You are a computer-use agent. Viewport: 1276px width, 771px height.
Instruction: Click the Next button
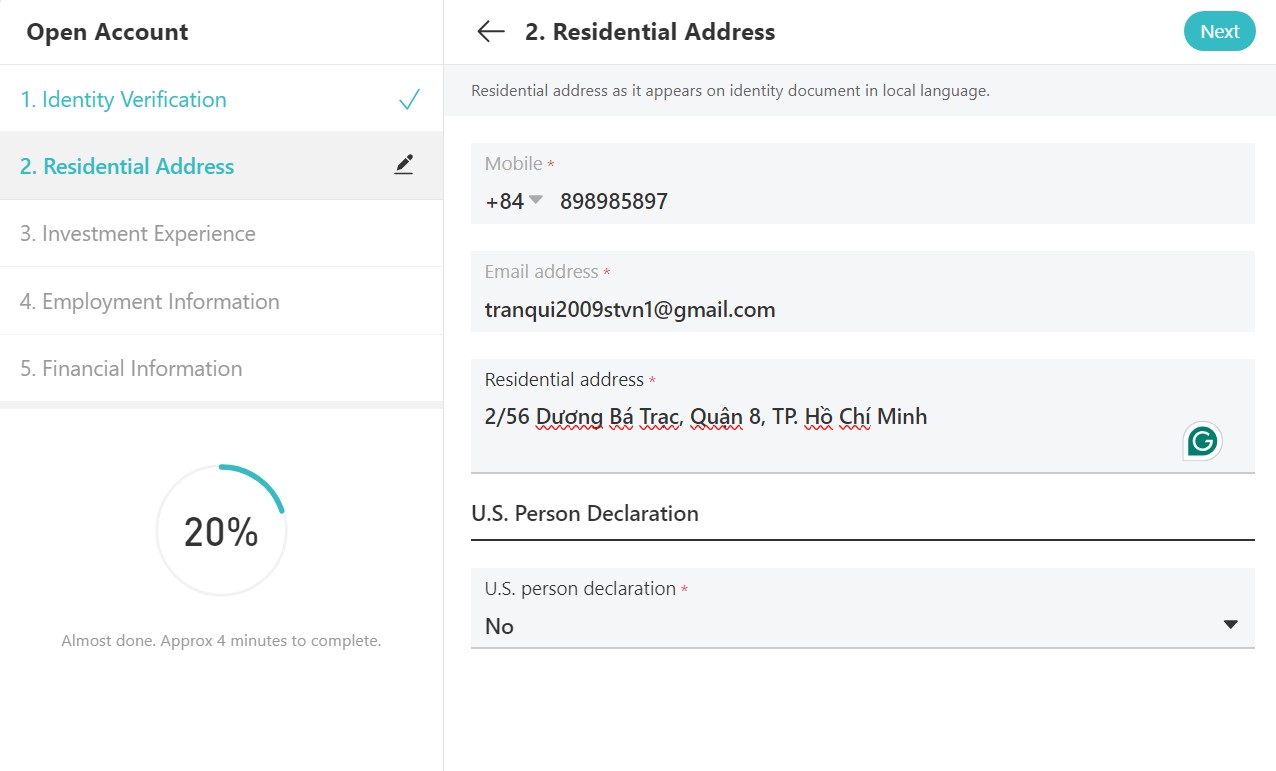tap(1219, 32)
